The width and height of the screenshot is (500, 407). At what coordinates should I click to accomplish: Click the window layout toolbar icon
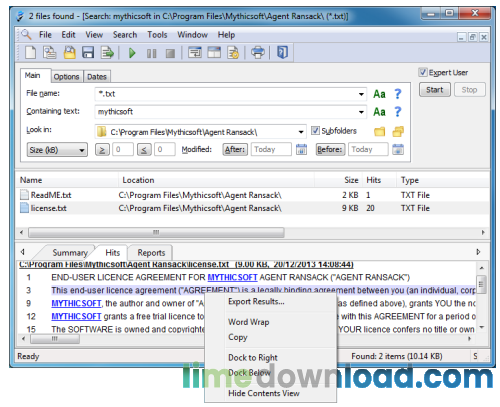(214, 53)
